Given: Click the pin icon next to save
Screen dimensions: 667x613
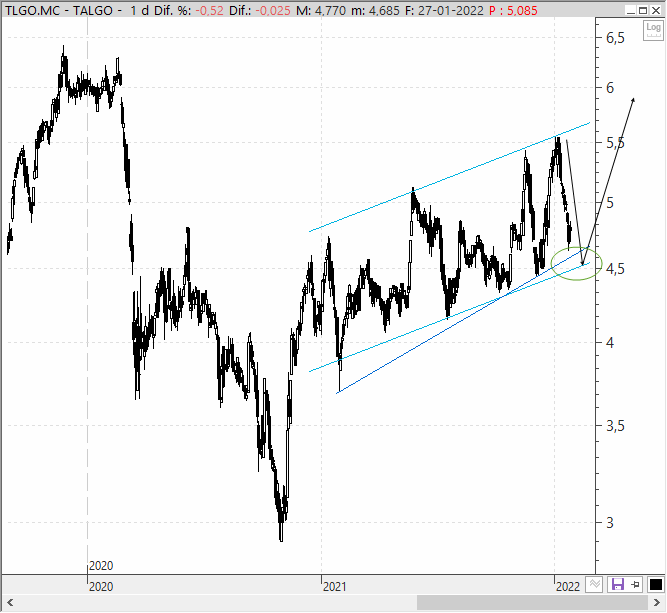Looking at the screenshot, I should click(x=636, y=585).
